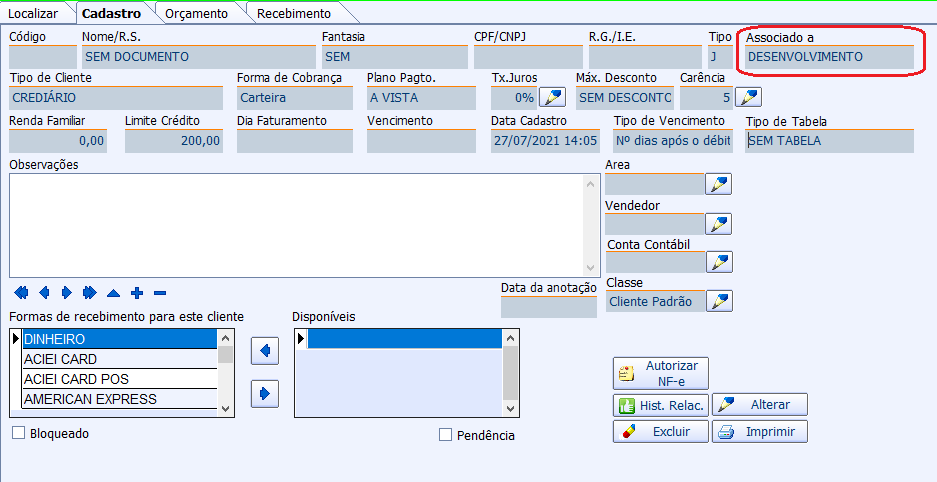Screen dimensions: 937x482
Task: Enable the Pendência checkbox
Action: point(446,435)
